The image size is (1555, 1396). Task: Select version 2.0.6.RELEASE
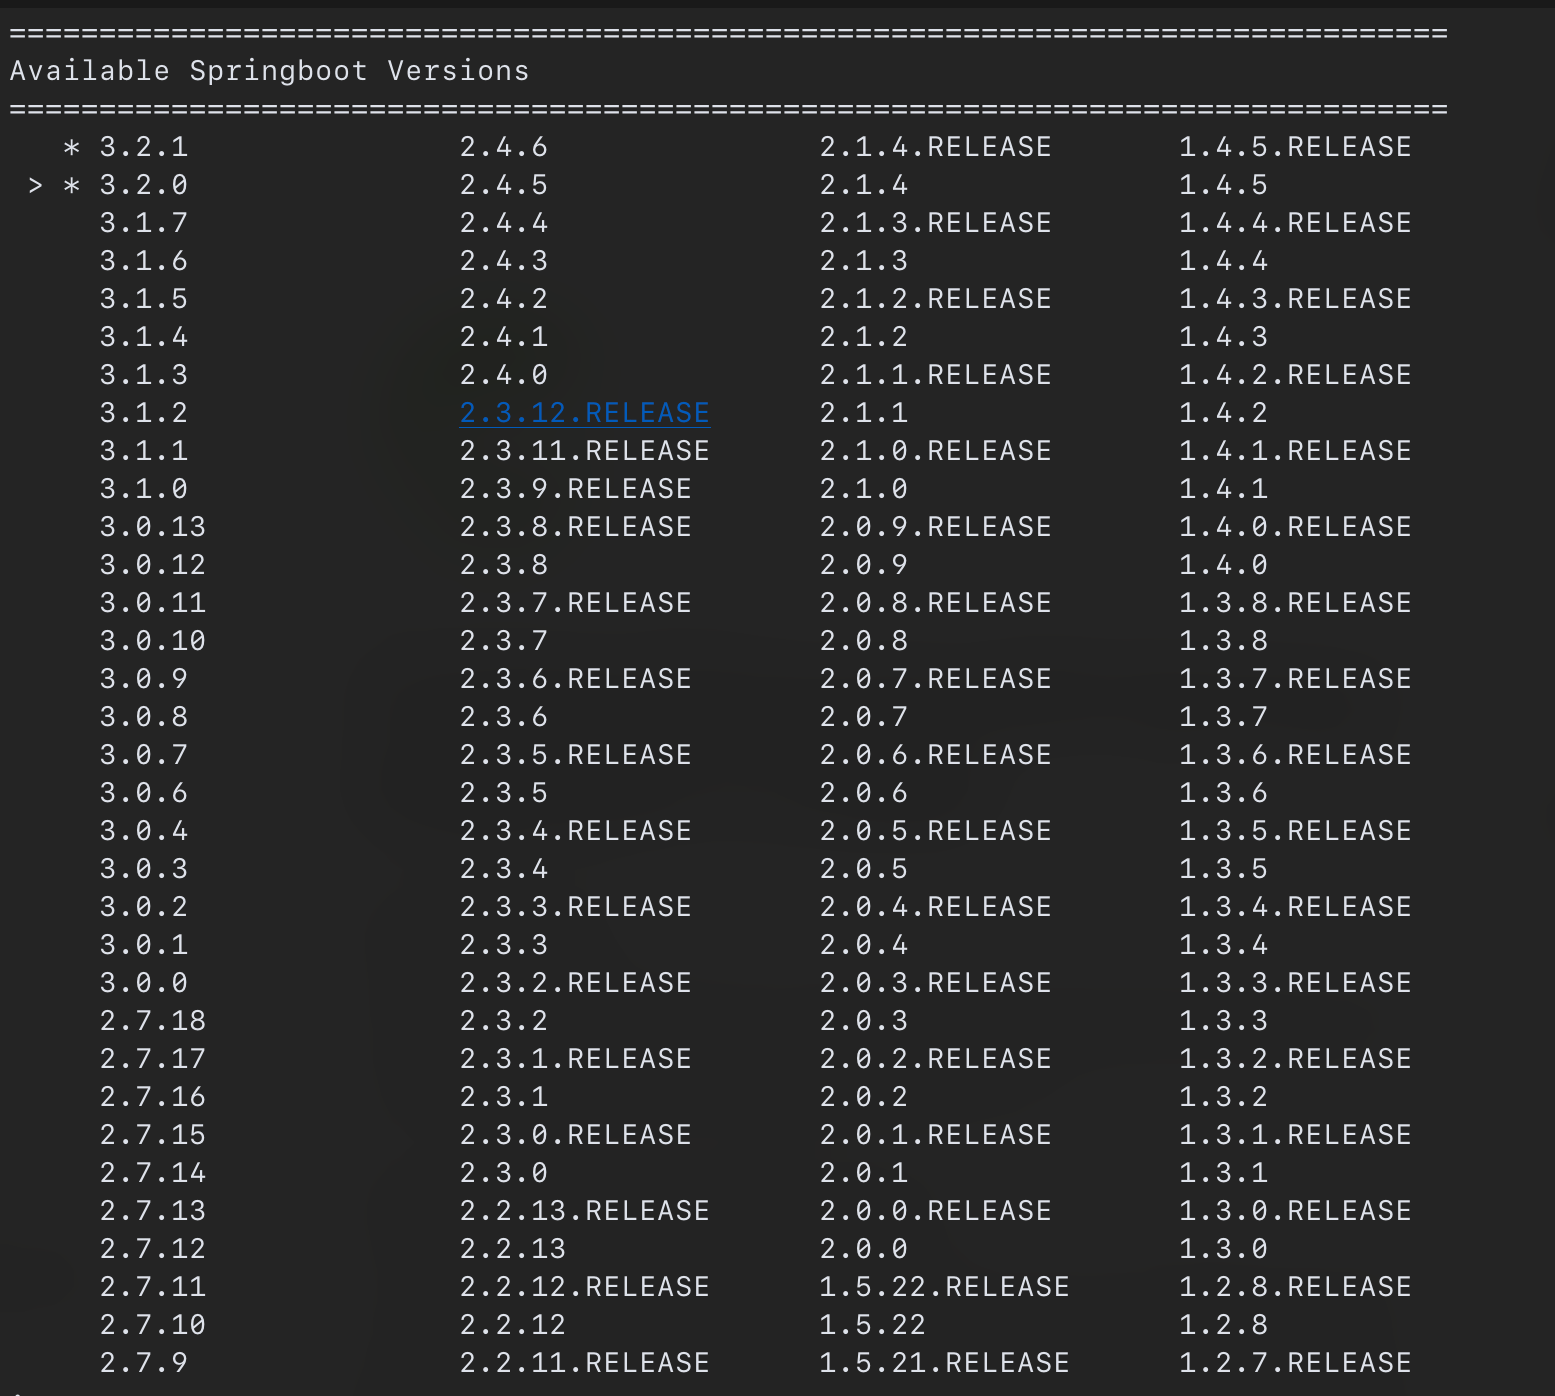[x=936, y=755]
